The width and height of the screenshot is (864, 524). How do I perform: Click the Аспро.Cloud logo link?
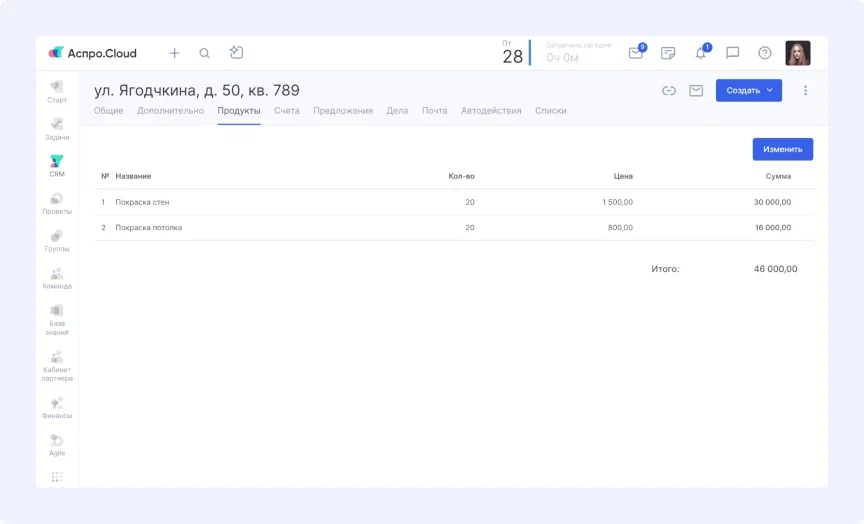pyautogui.click(x=93, y=53)
